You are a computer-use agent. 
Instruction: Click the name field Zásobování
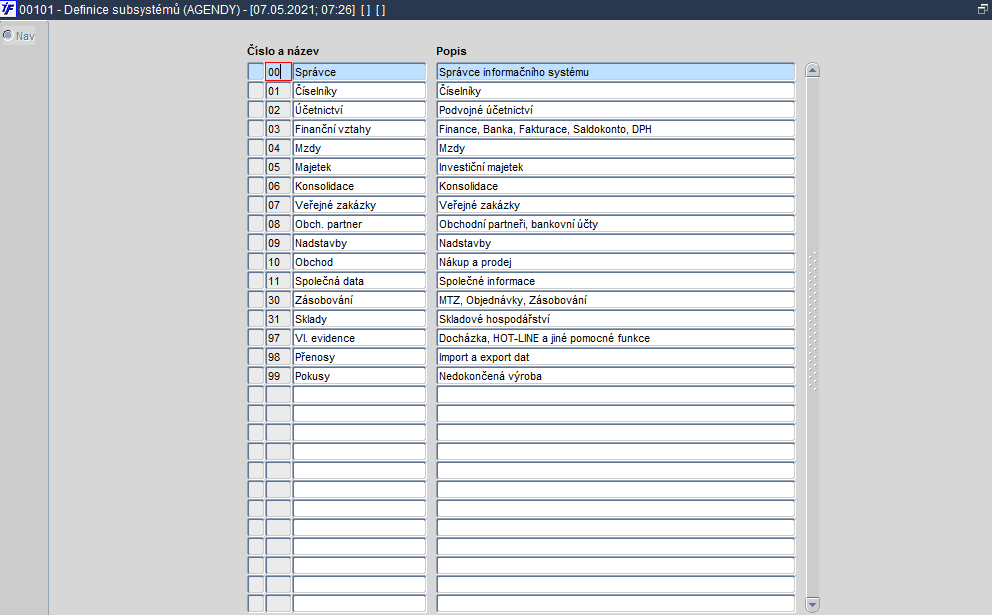359,299
